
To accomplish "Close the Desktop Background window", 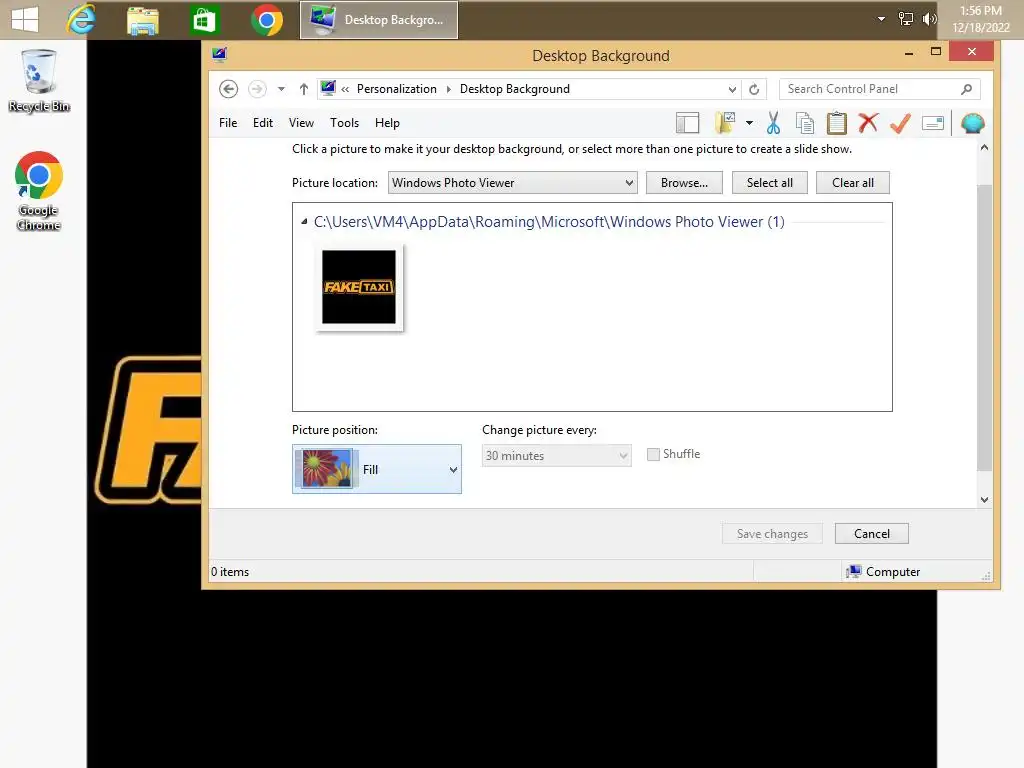I will click(x=971, y=52).
